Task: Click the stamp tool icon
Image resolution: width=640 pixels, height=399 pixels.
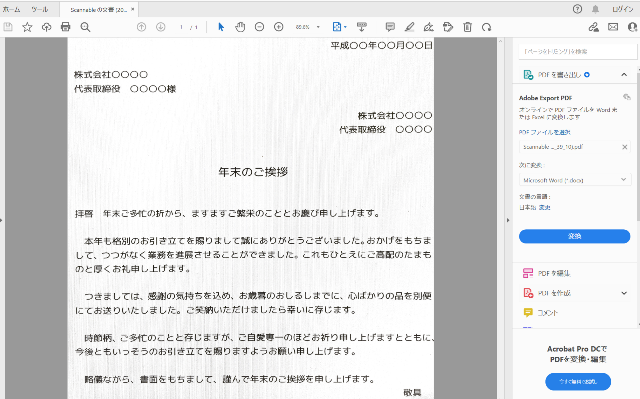Action: [448, 27]
